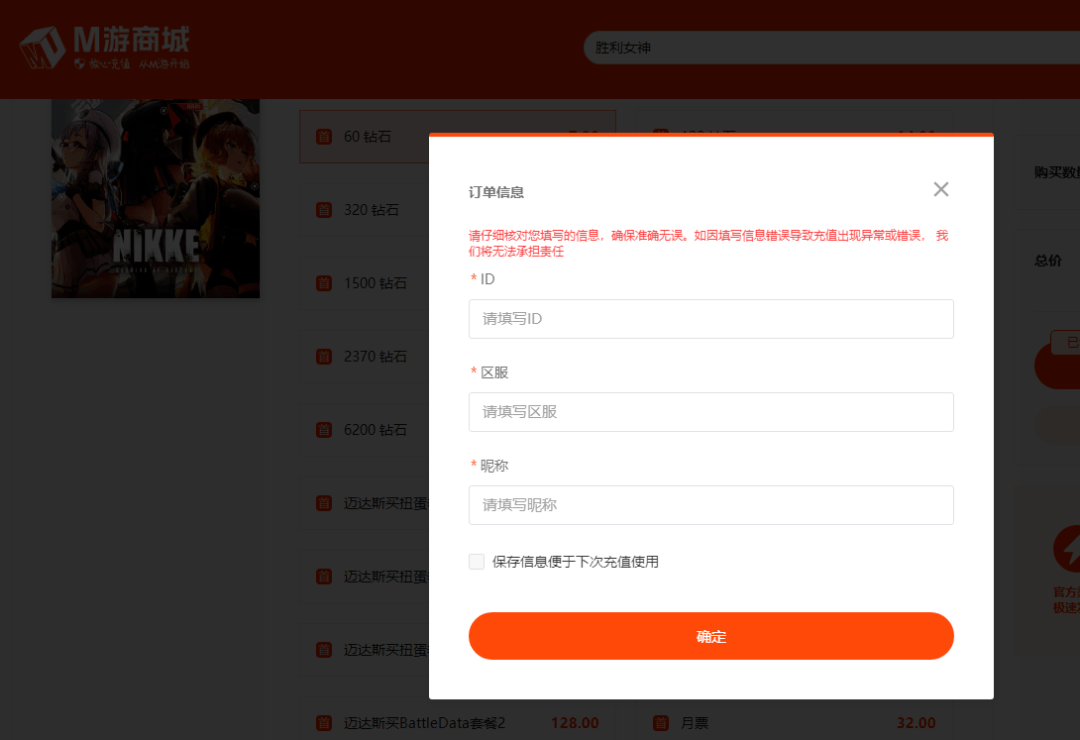
Task: Click the 128.00 price label
Action: click(x=575, y=723)
